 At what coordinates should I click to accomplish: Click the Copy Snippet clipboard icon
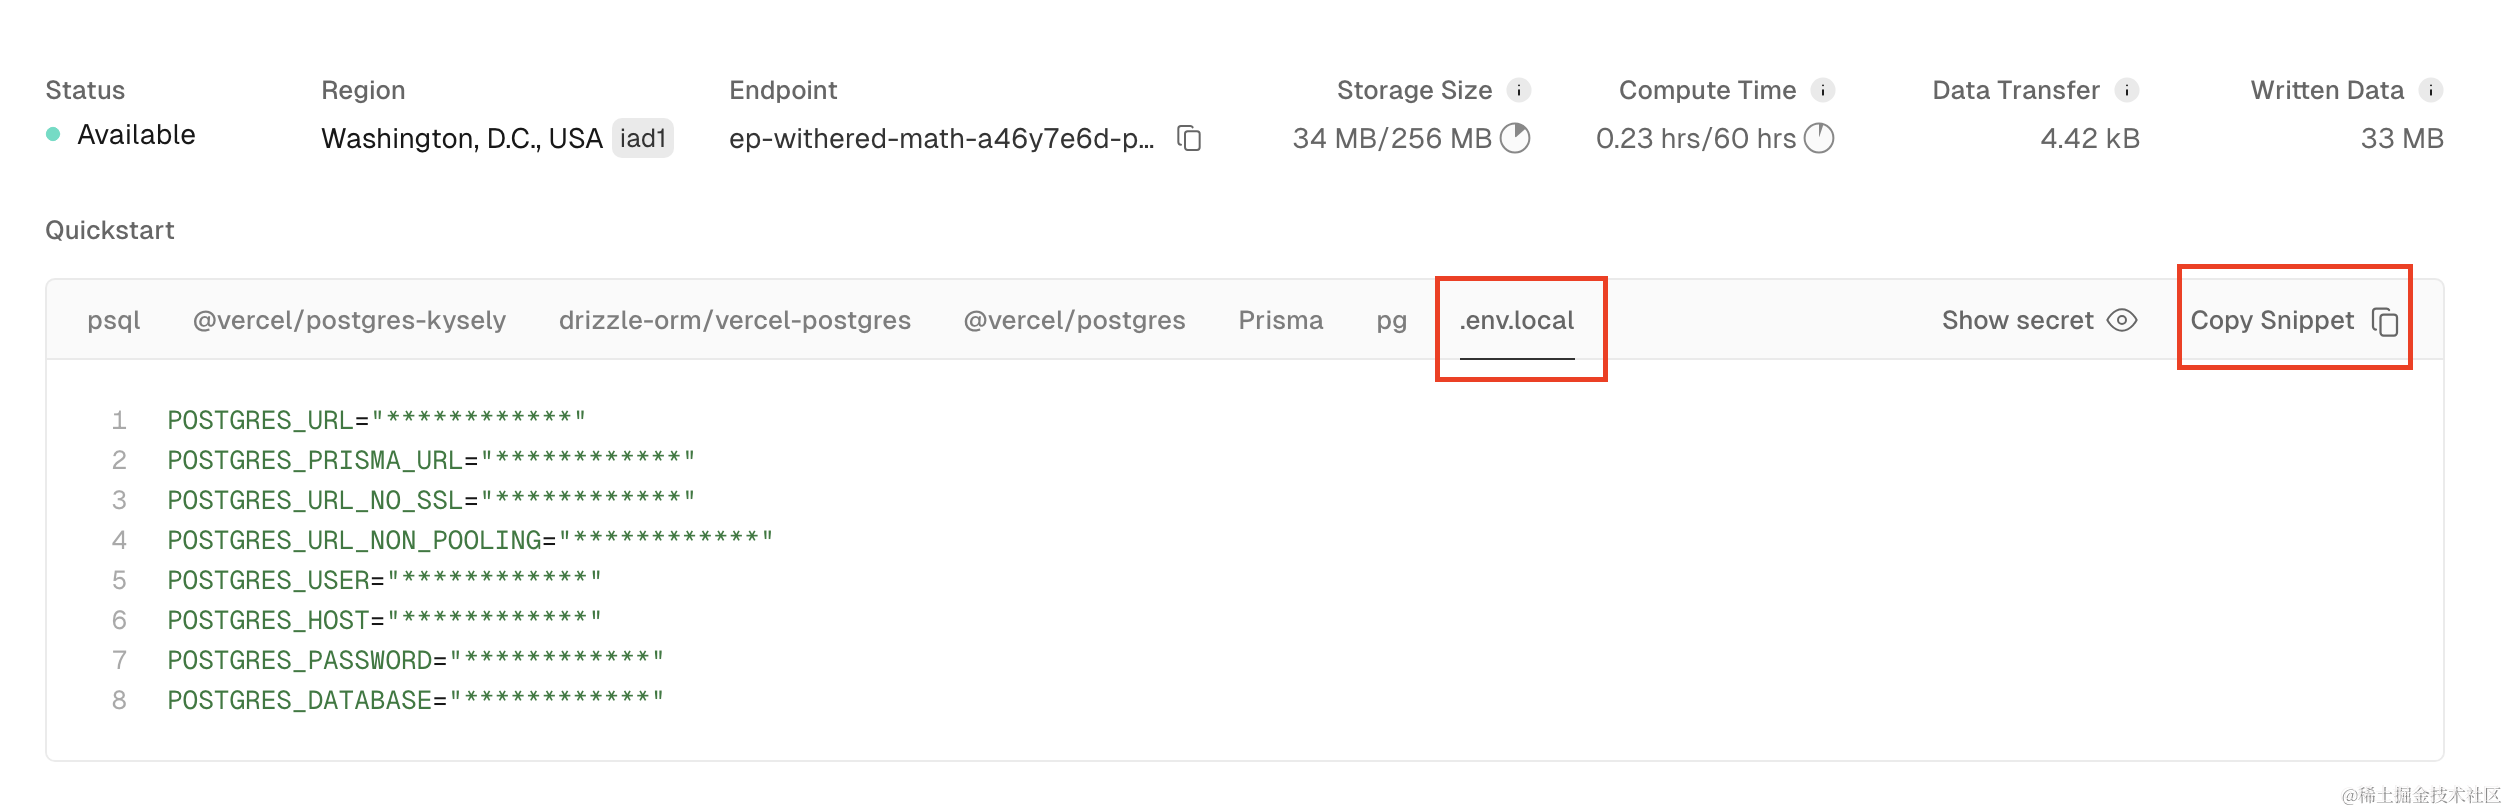(2385, 321)
